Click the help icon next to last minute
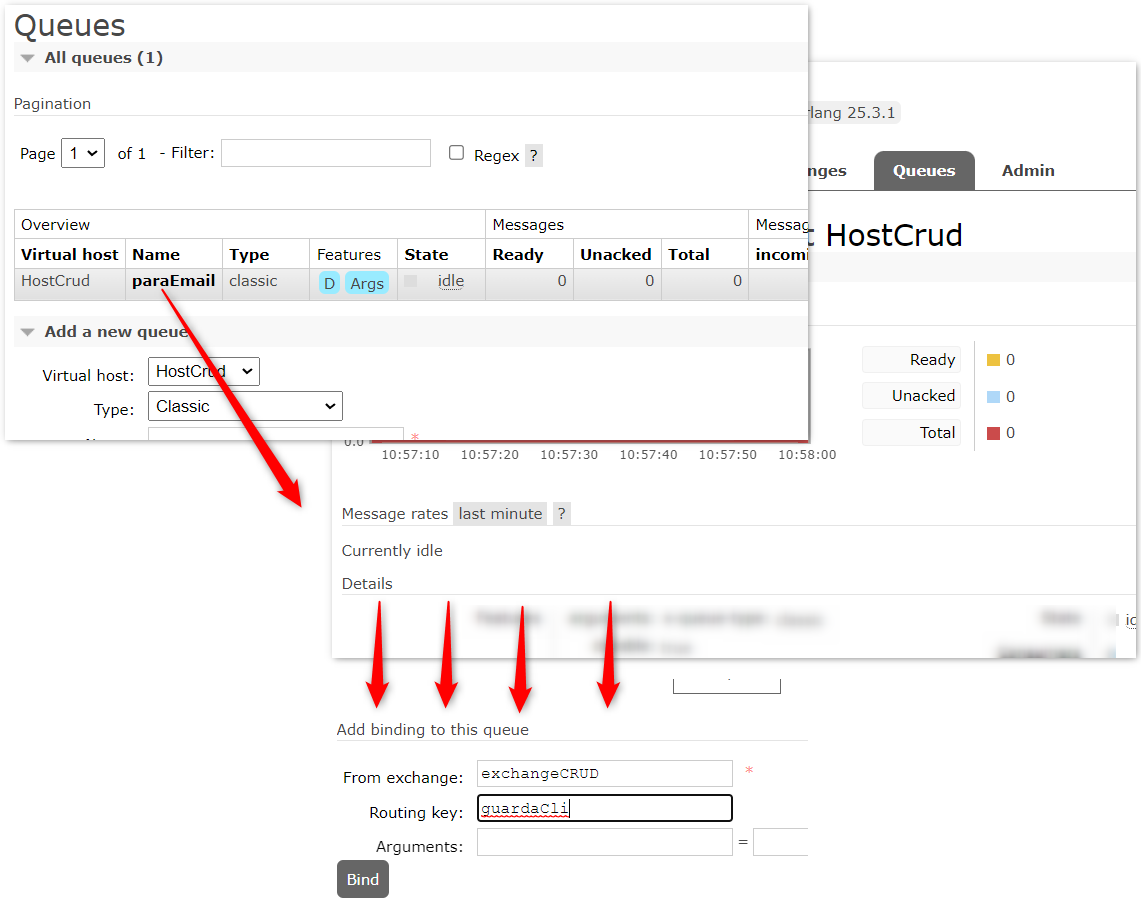Viewport: 1141px width, 908px height. click(561, 514)
